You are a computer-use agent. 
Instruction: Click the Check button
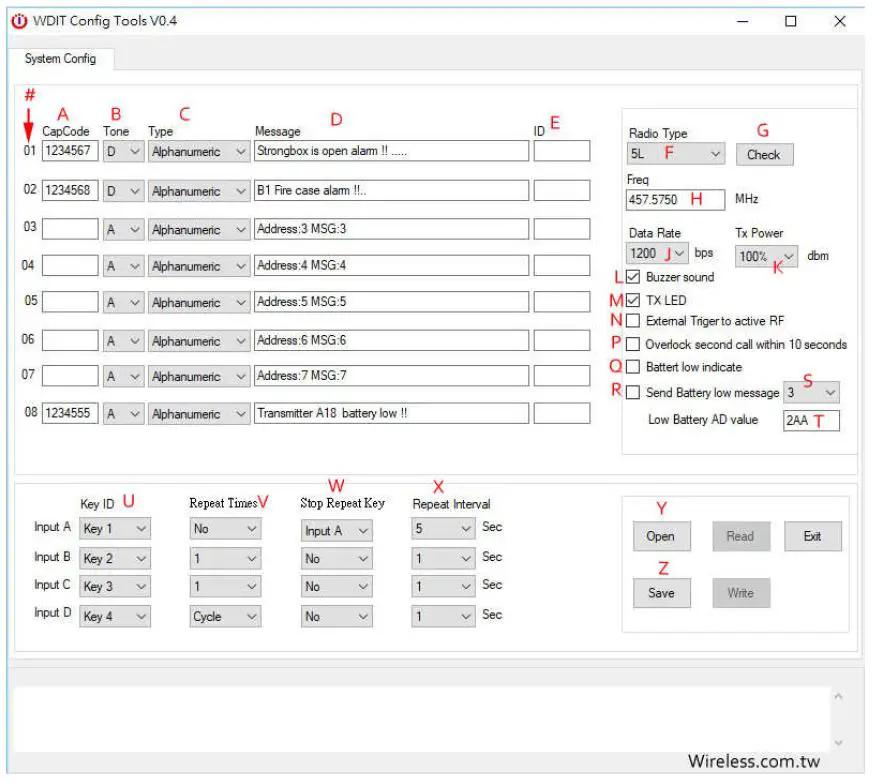[x=764, y=154]
